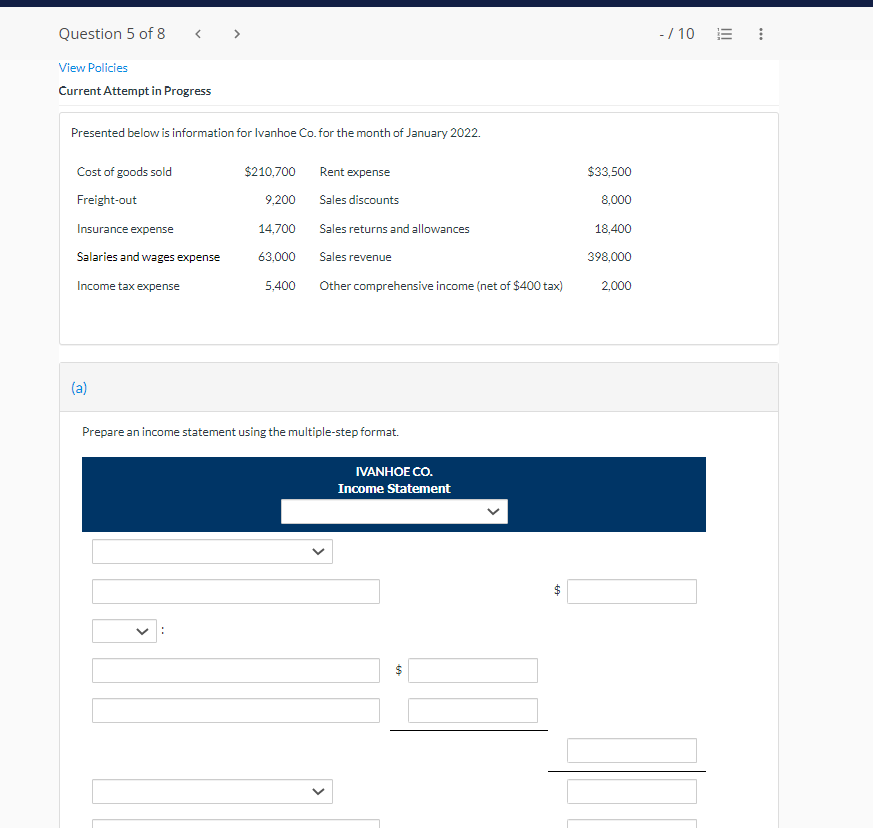
Task: Click the Question 5 of 8 title
Action: pos(112,34)
